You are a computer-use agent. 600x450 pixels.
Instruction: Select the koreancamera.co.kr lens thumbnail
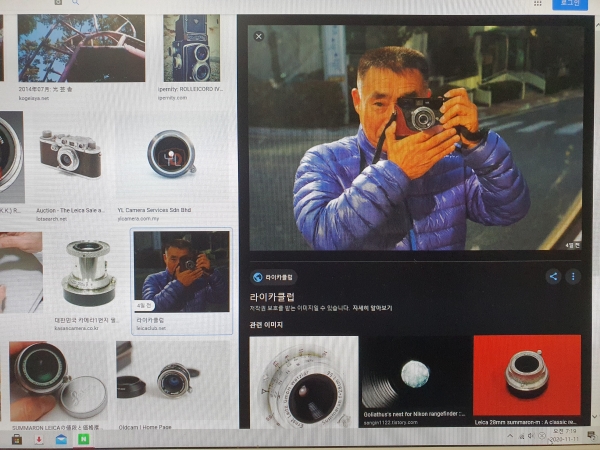coord(88,272)
